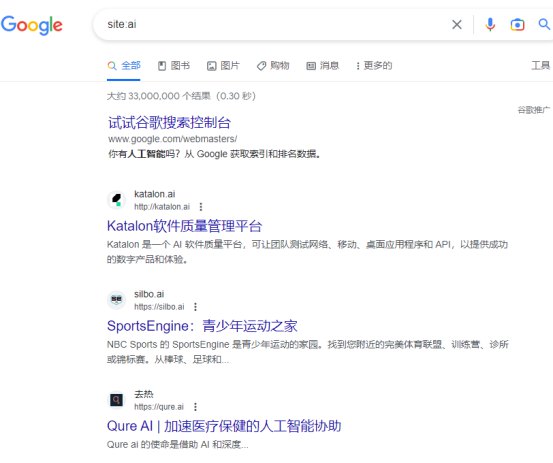Open more options for silbo.ai result
The image size is (553, 463).
point(195,307)
